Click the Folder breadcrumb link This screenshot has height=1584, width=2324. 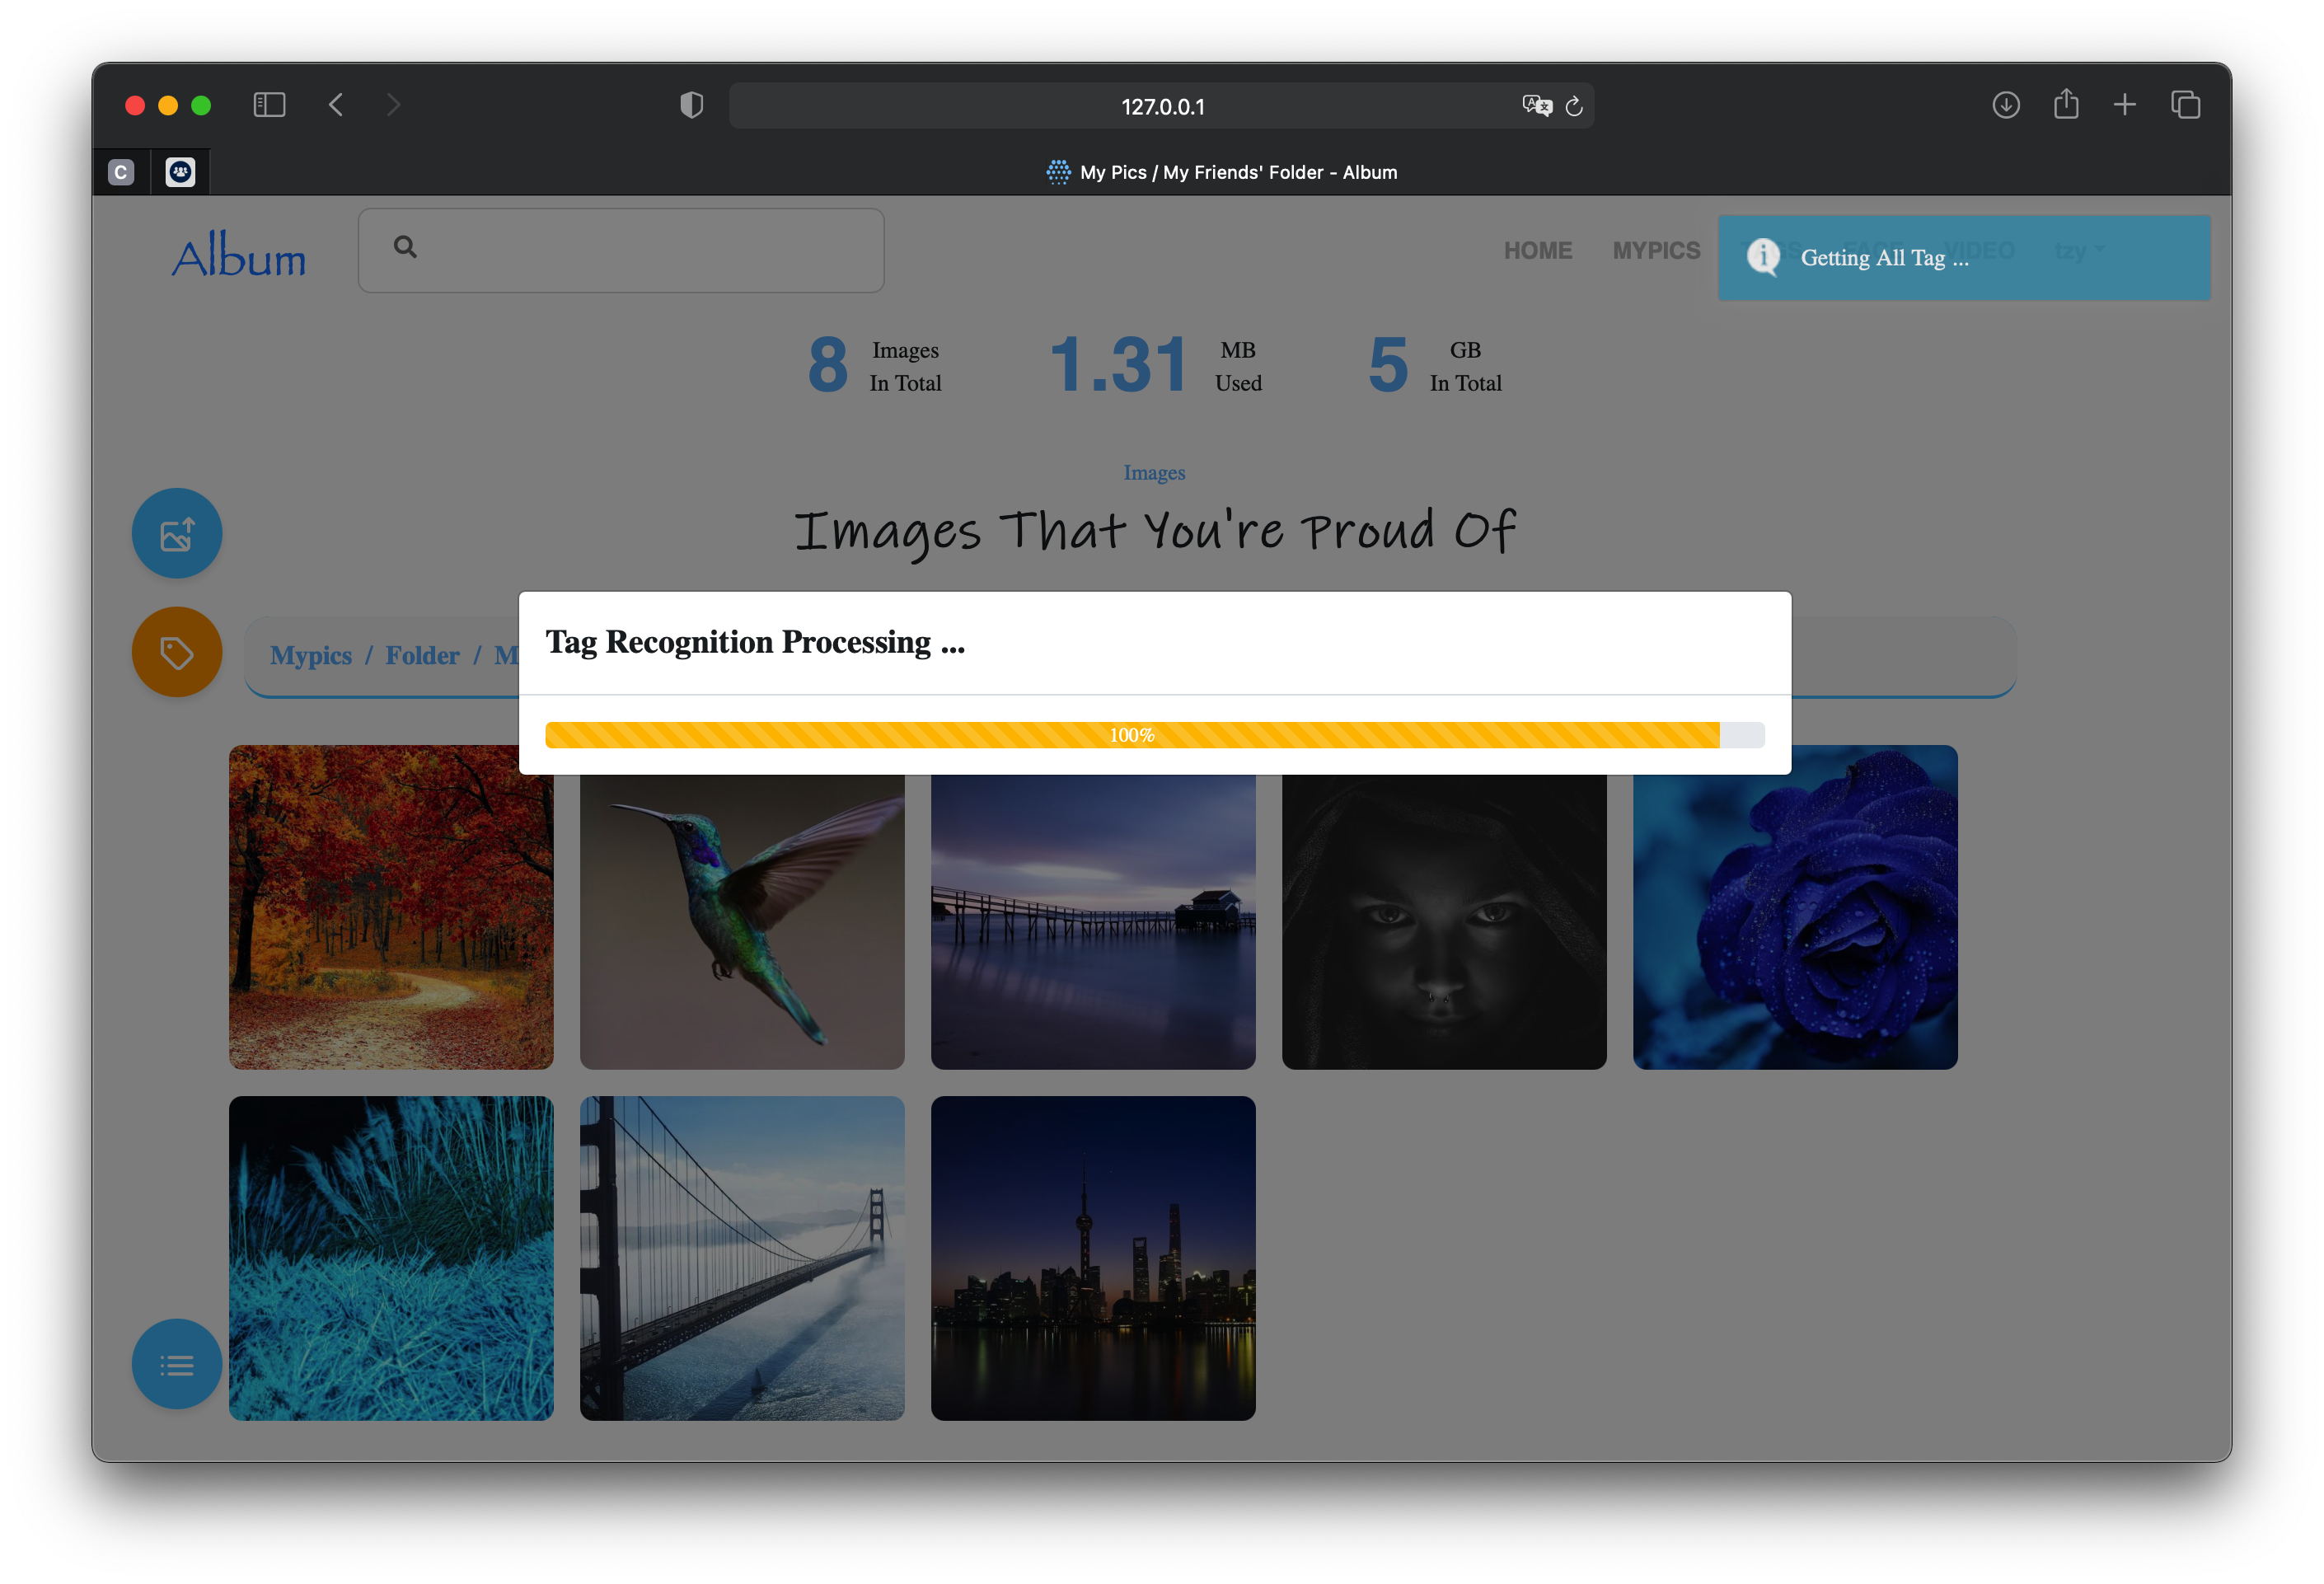click(x=422, y=655)
